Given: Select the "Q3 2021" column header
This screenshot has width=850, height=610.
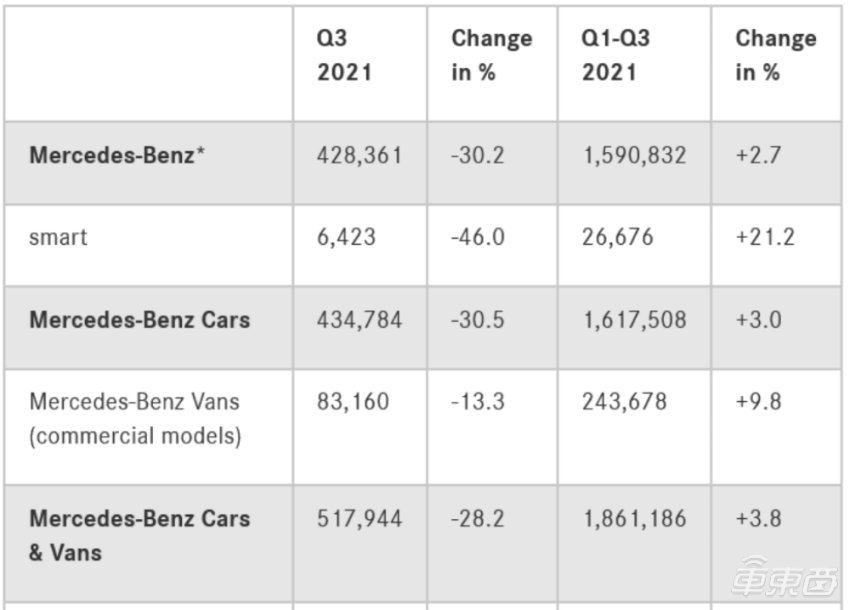Looking at the screenshot, I should [x=345, y=55].
